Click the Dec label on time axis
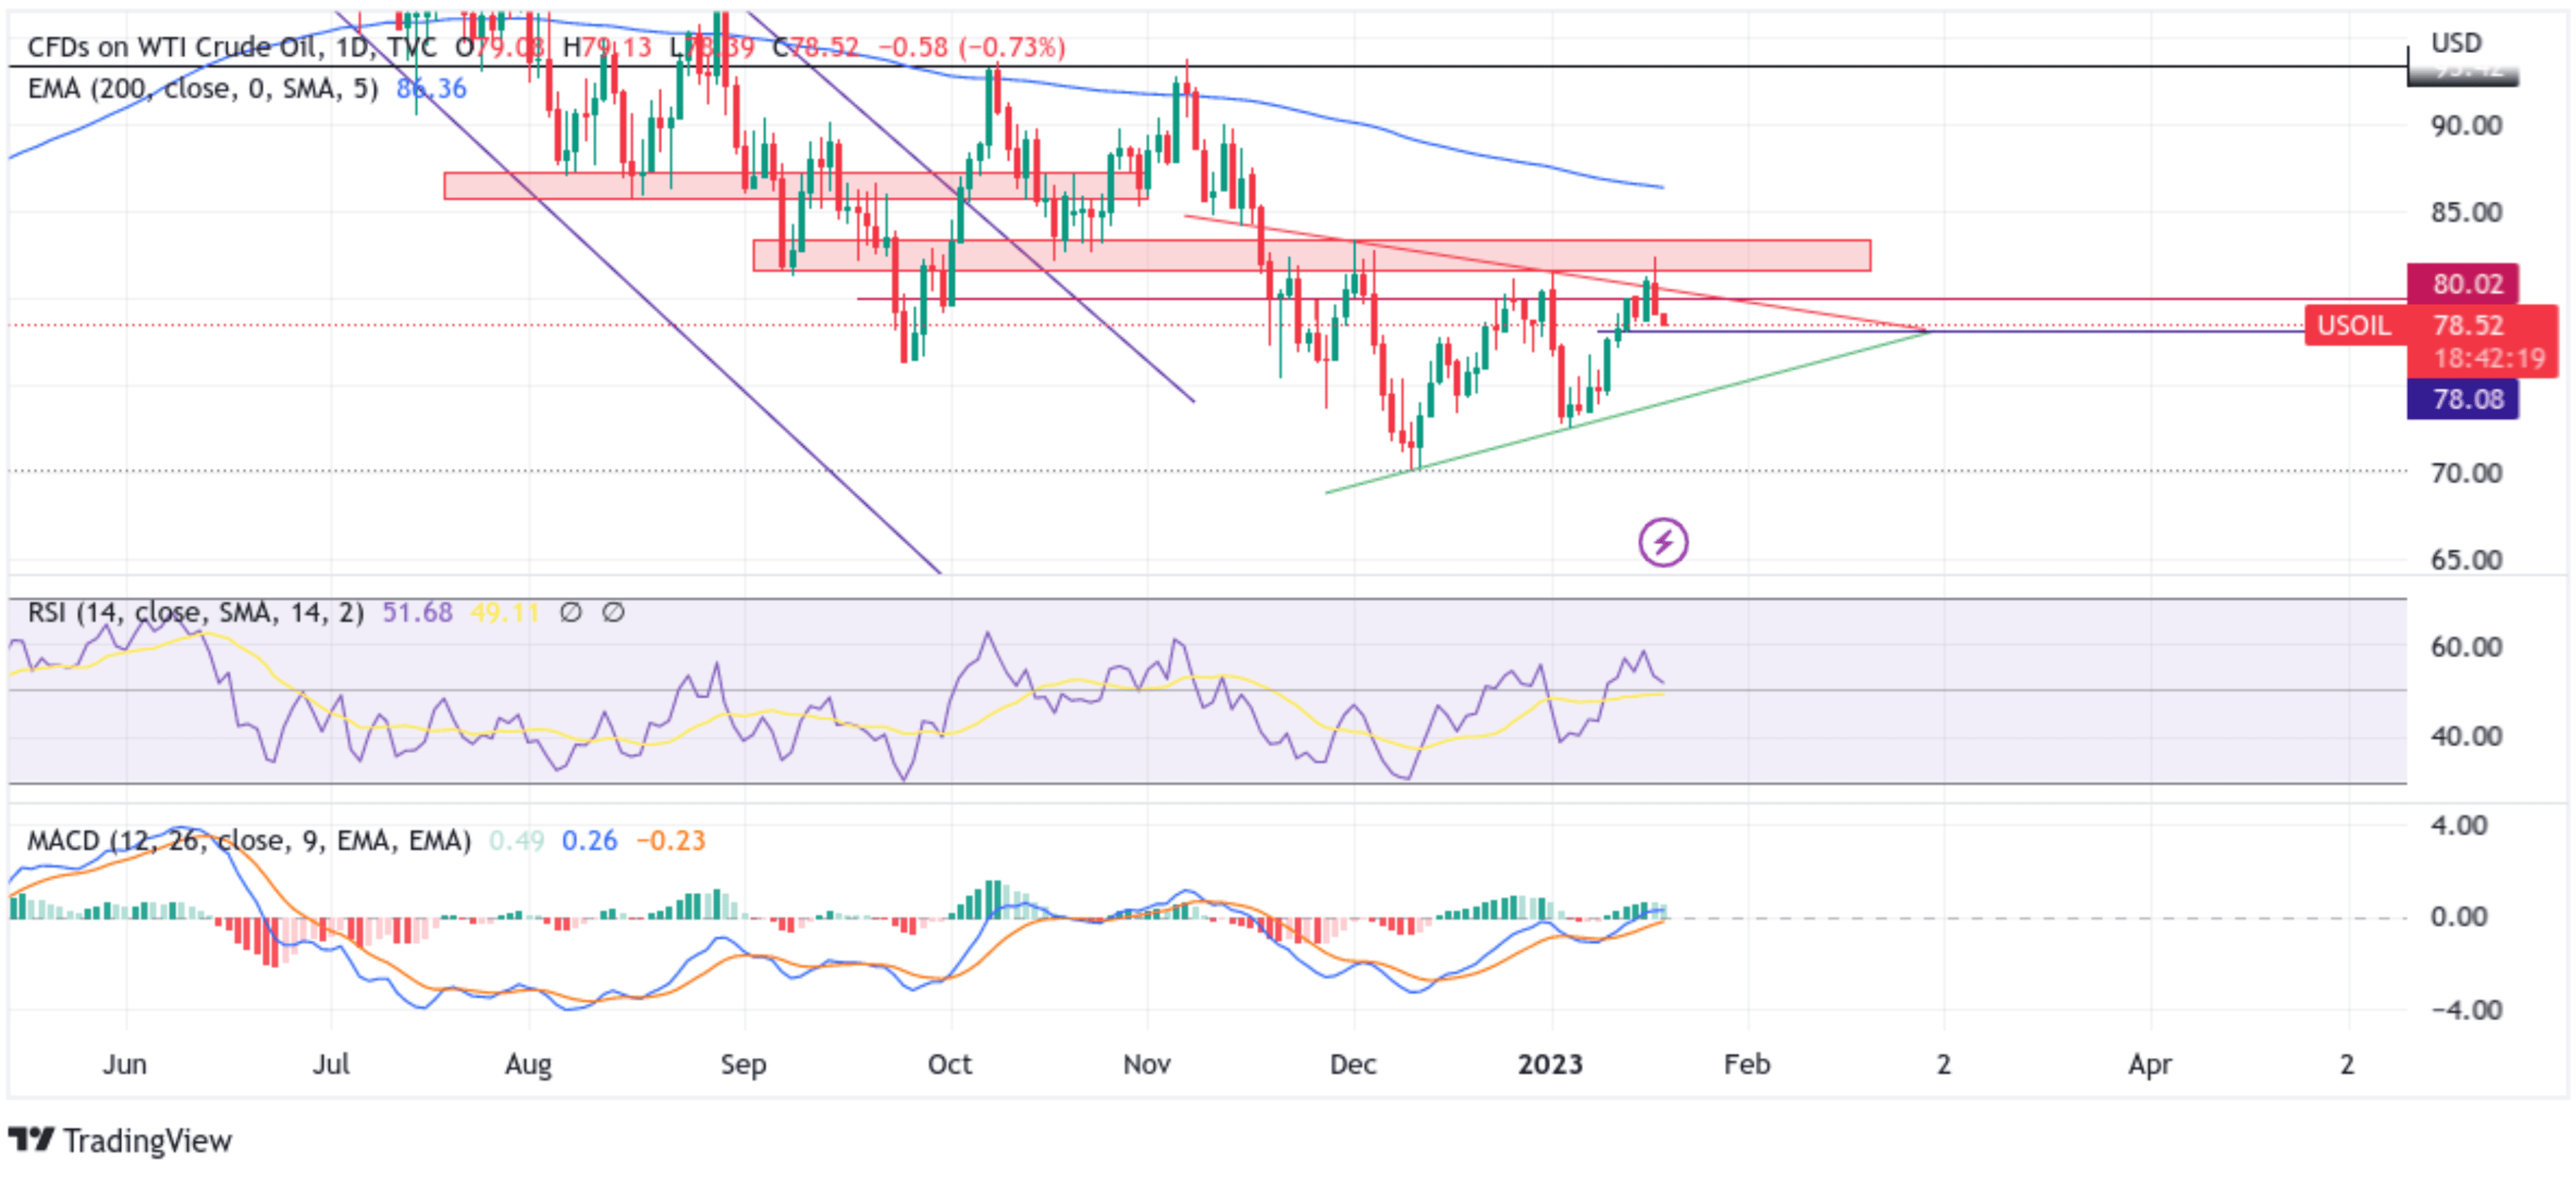The image size is (2576, 1191). tap(1353, 1064)
